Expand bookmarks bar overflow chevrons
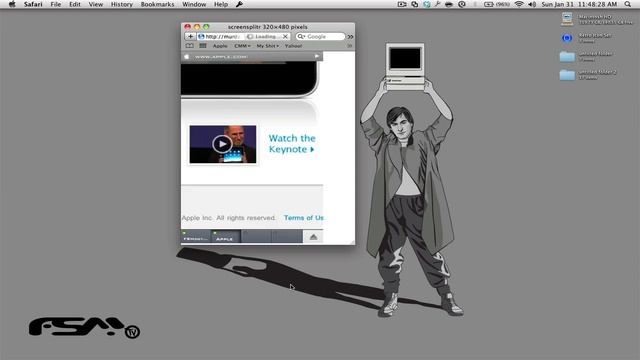Viewport: 640px width, 360px height. coord(350,46)
